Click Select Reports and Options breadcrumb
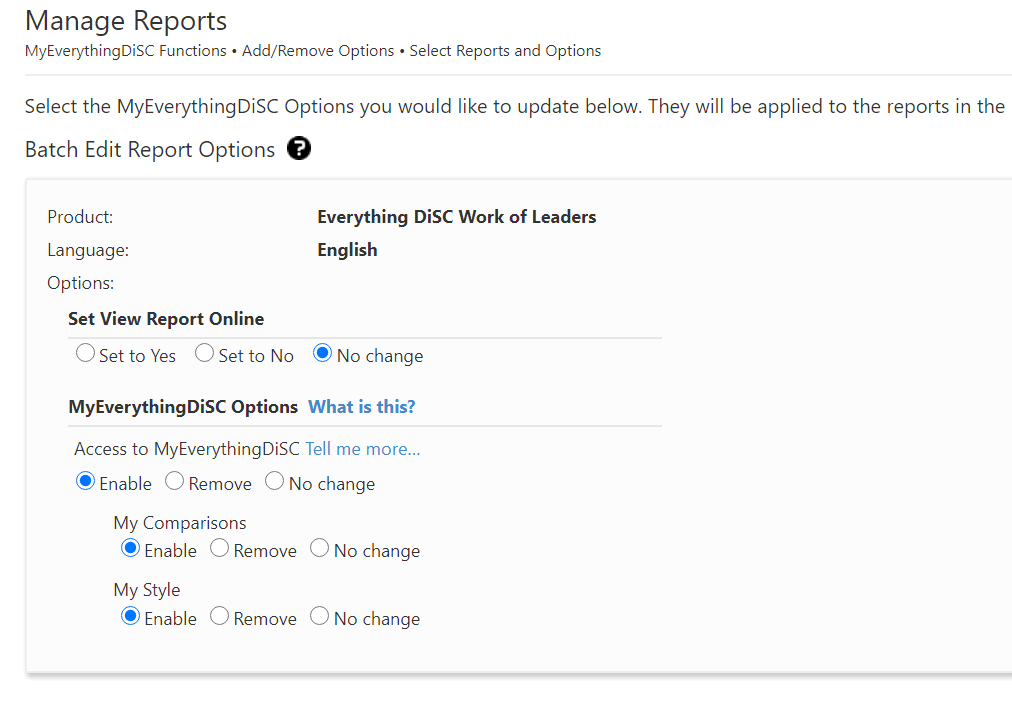Viewport: 1012px width, 702px height. coord(505,51)
